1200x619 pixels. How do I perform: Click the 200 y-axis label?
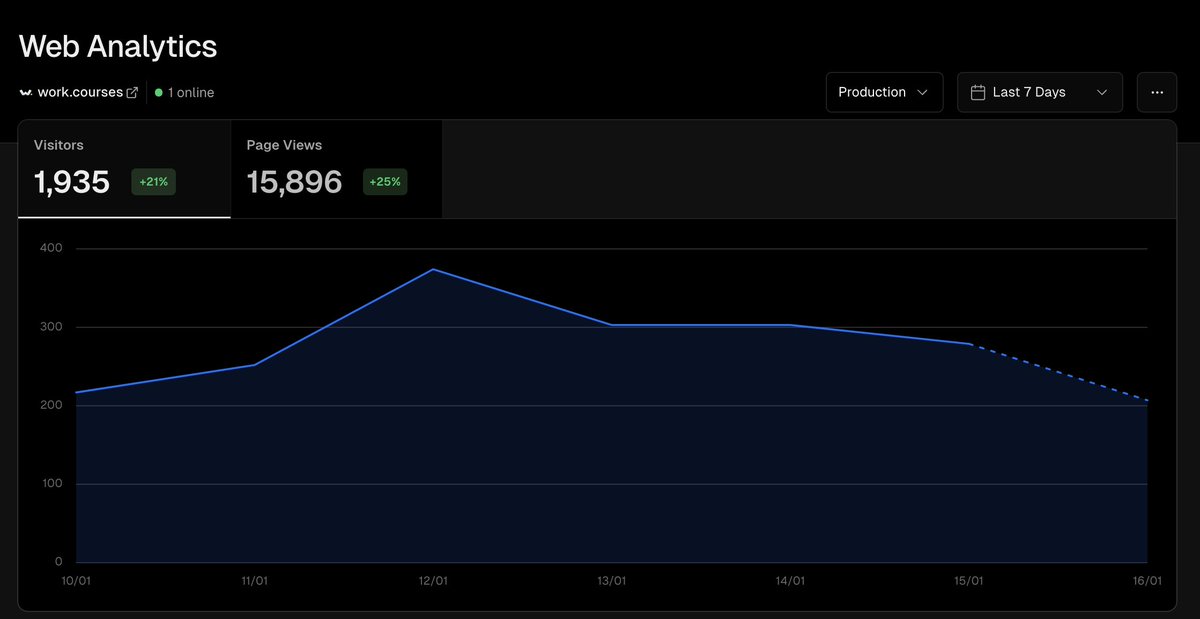(x=51, y=405)
